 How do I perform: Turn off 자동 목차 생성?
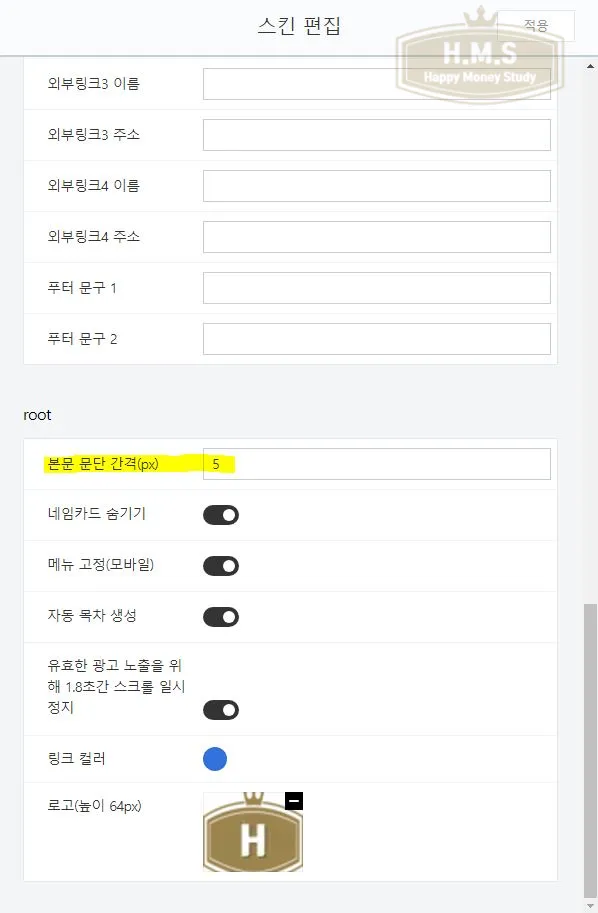221,616
